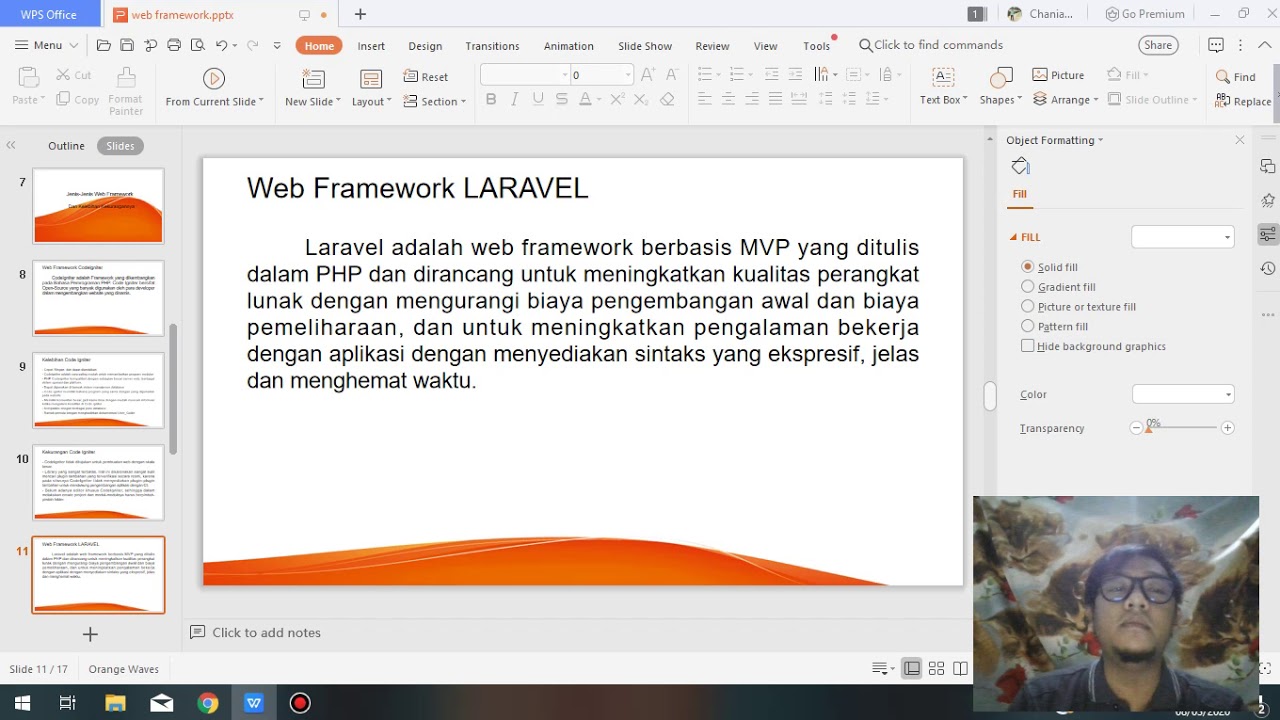Start slideshow From Current Slide
Viewport: 1280px width, 720px height.
[x=214, y=88]
